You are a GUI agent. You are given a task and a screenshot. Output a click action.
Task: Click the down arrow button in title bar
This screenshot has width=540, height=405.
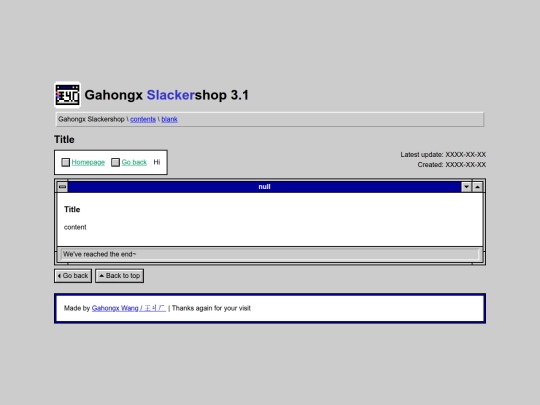[466, 187]
